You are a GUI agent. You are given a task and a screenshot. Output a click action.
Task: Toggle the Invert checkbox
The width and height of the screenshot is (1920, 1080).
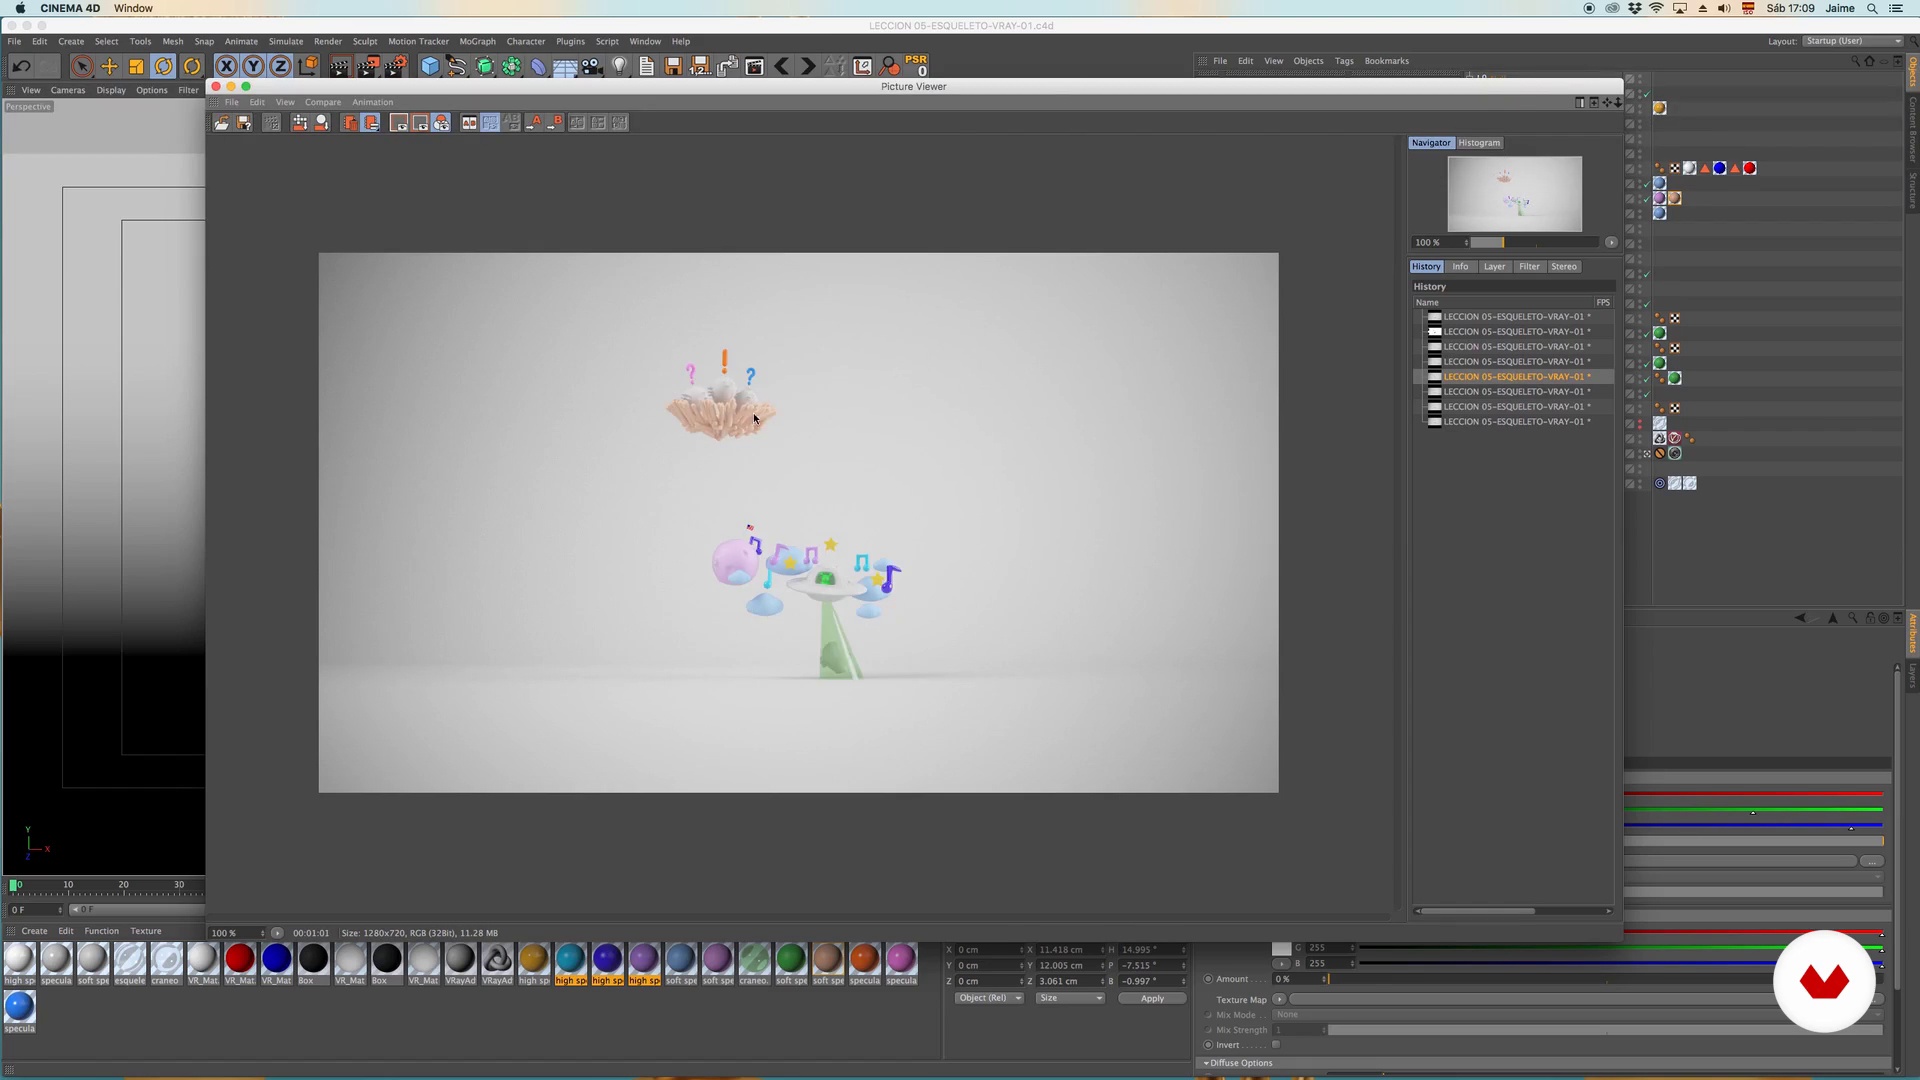pos(1276,1045)
